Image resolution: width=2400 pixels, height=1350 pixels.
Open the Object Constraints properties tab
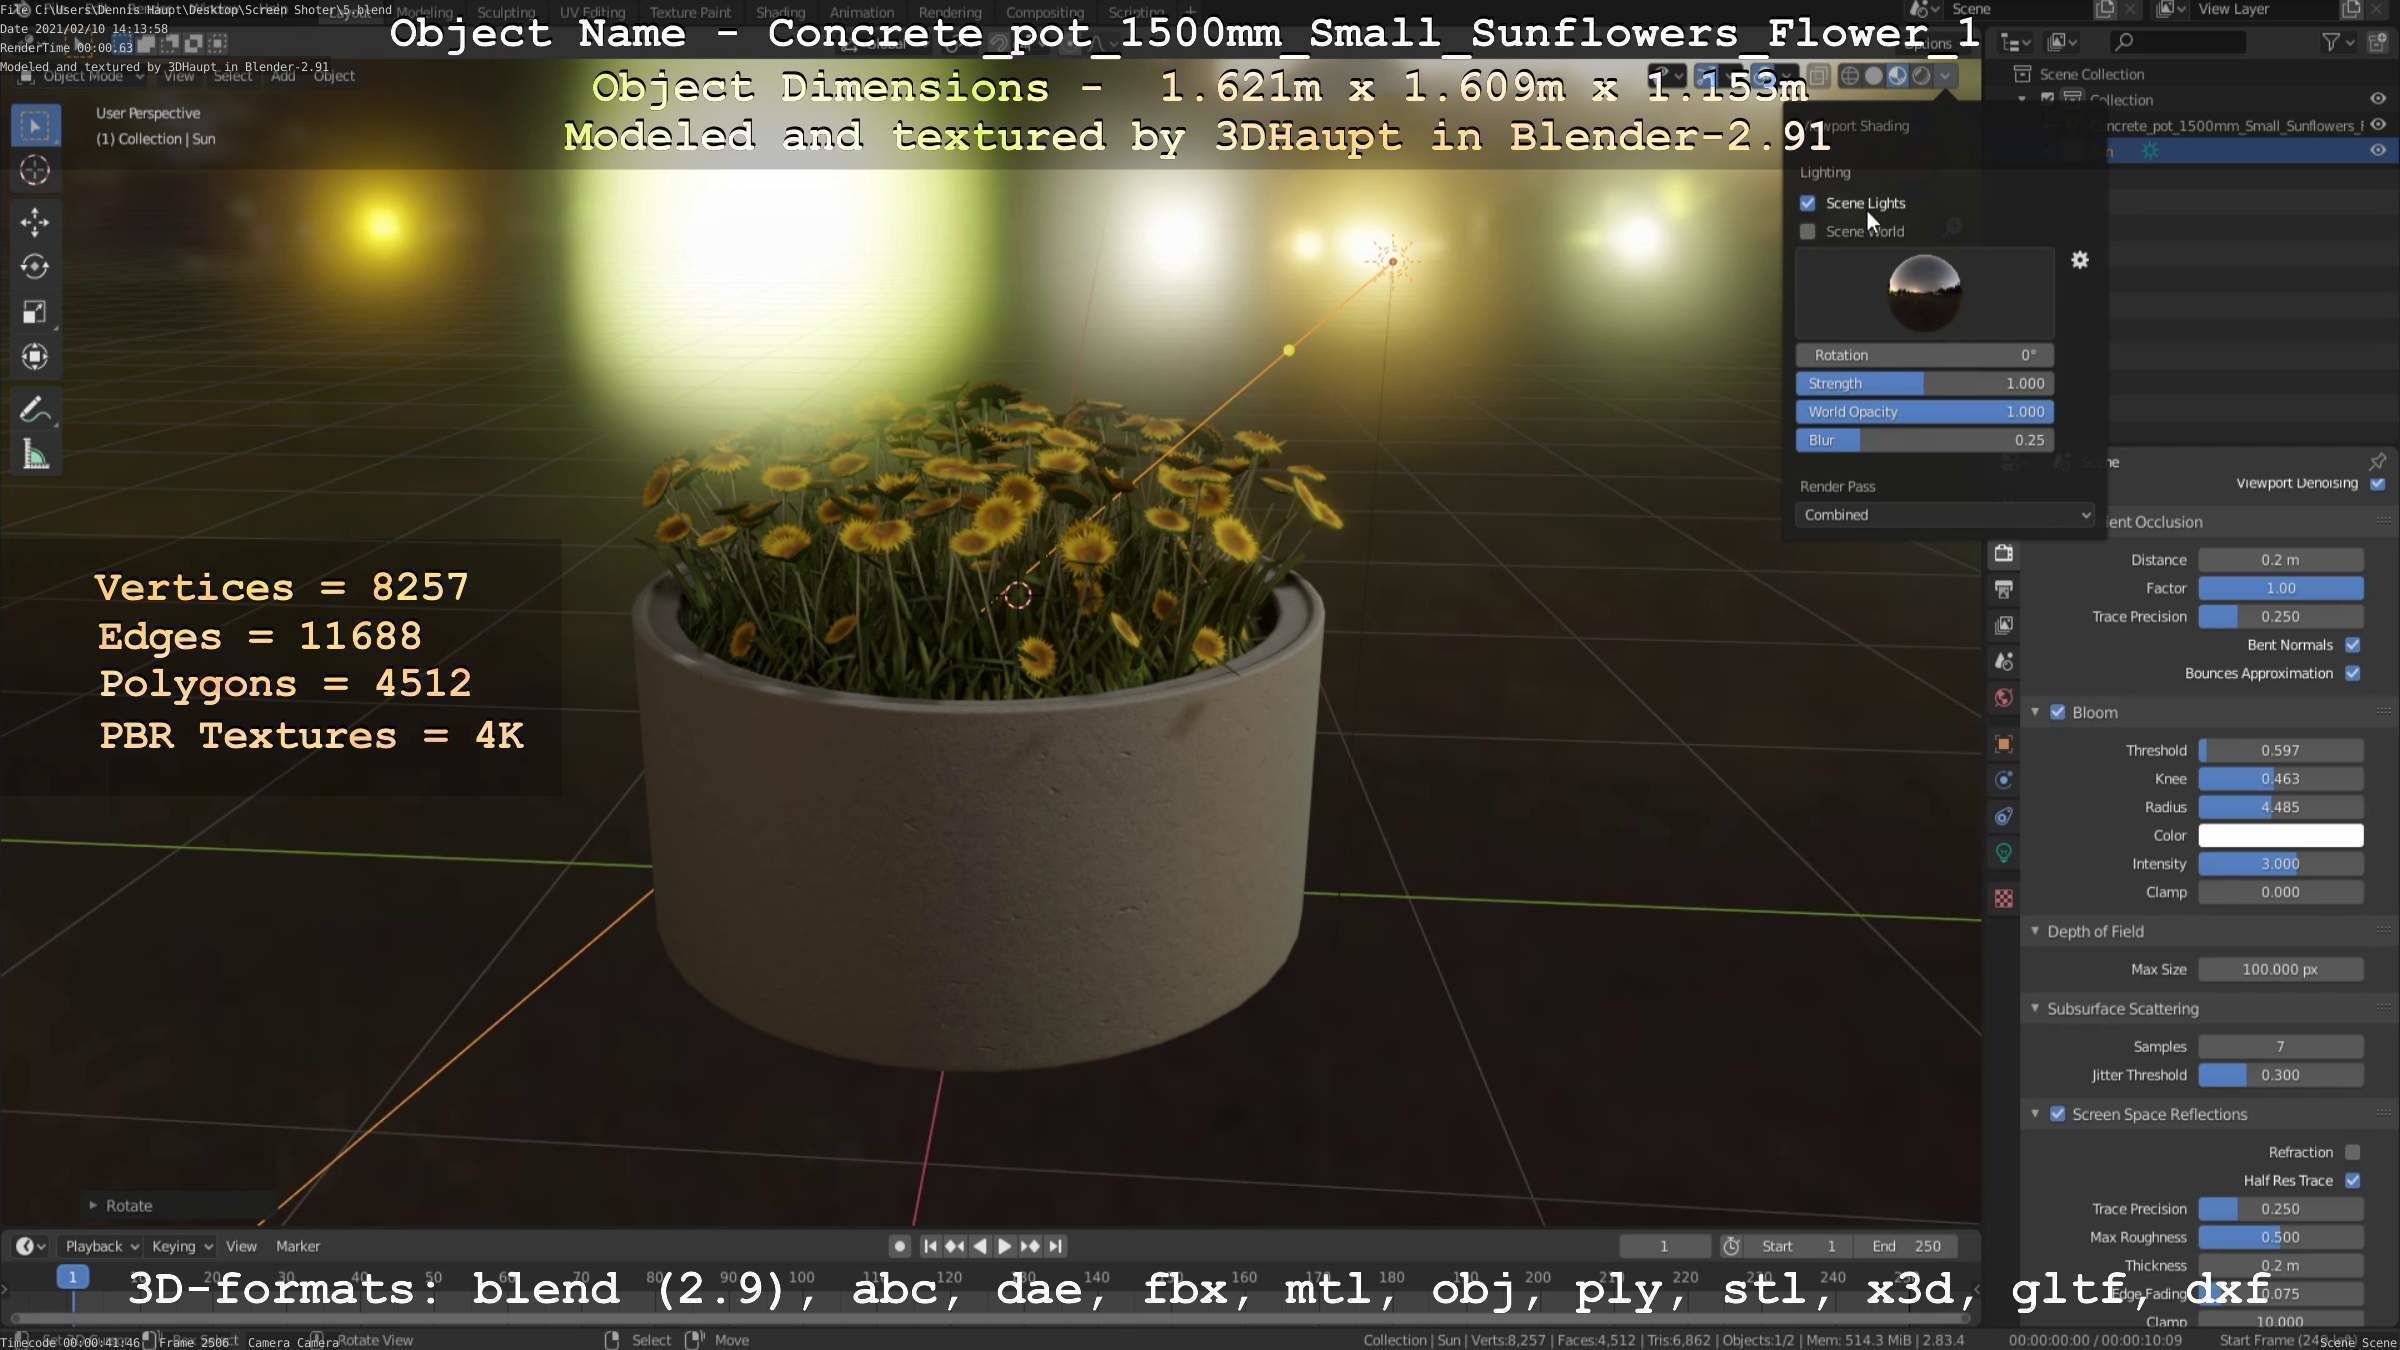[2004, 816]
